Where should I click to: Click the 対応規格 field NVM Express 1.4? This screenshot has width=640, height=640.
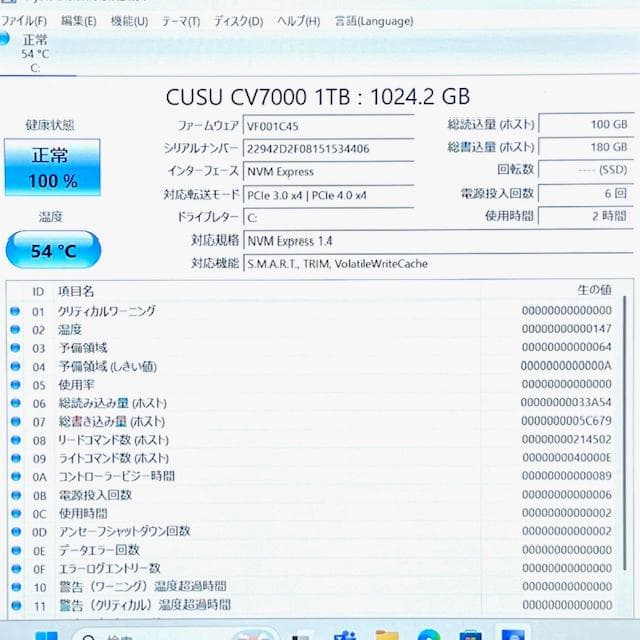click(x=438, y=241)
